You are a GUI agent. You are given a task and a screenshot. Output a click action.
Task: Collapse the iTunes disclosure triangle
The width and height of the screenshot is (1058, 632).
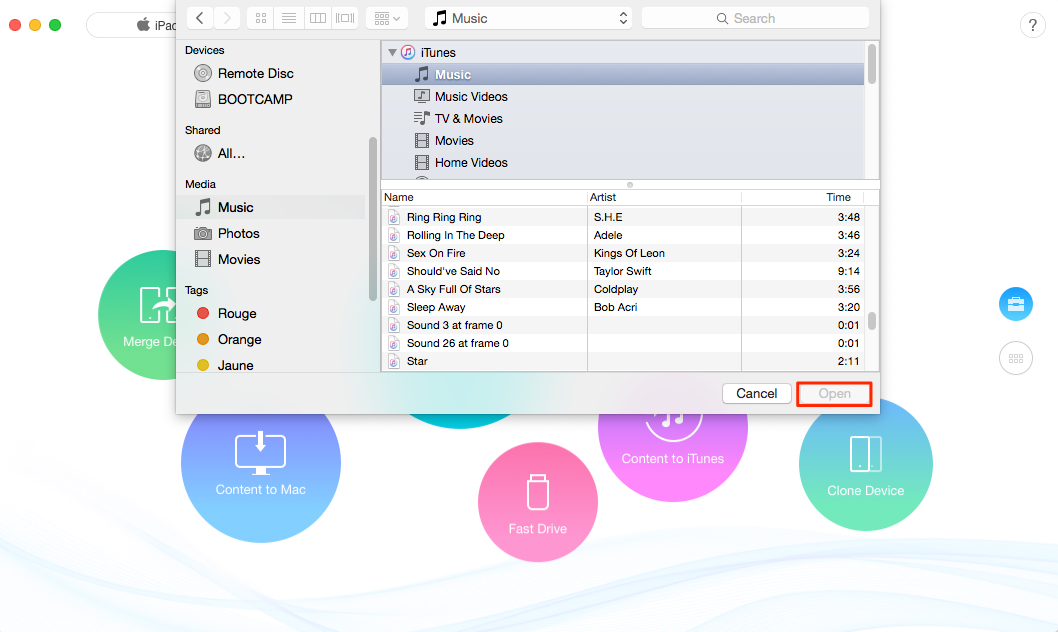click(392, 52)
